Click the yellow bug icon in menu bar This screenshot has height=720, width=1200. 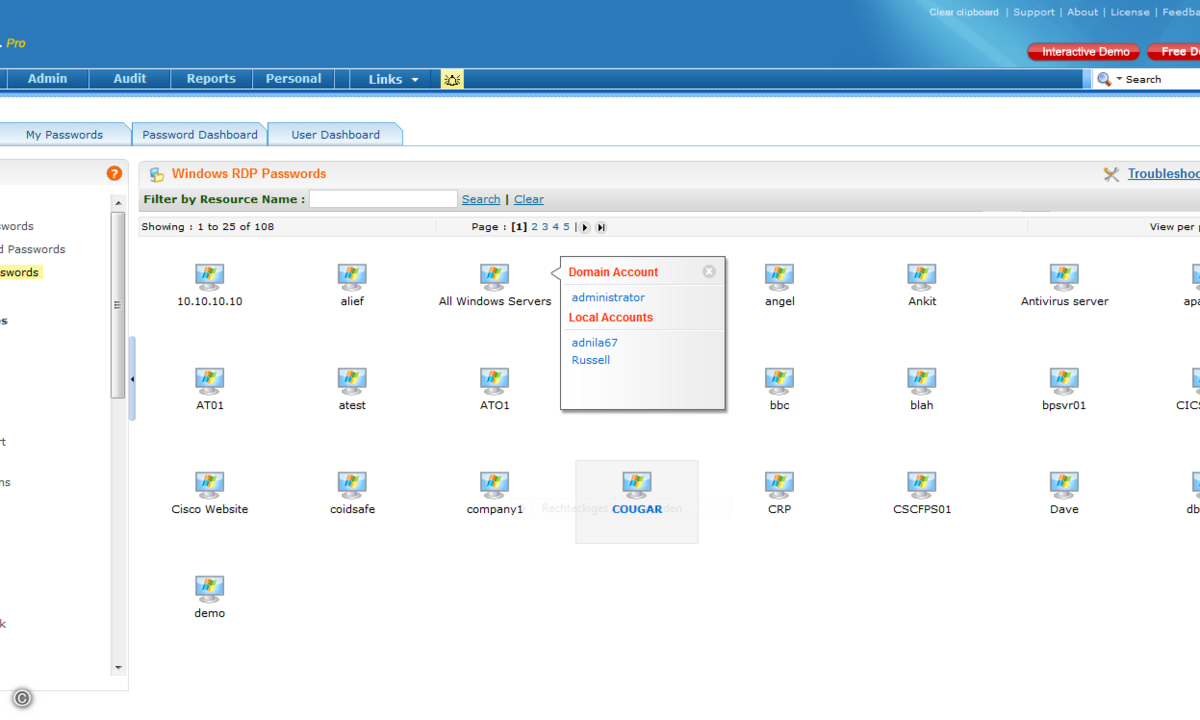click(452, 79)
